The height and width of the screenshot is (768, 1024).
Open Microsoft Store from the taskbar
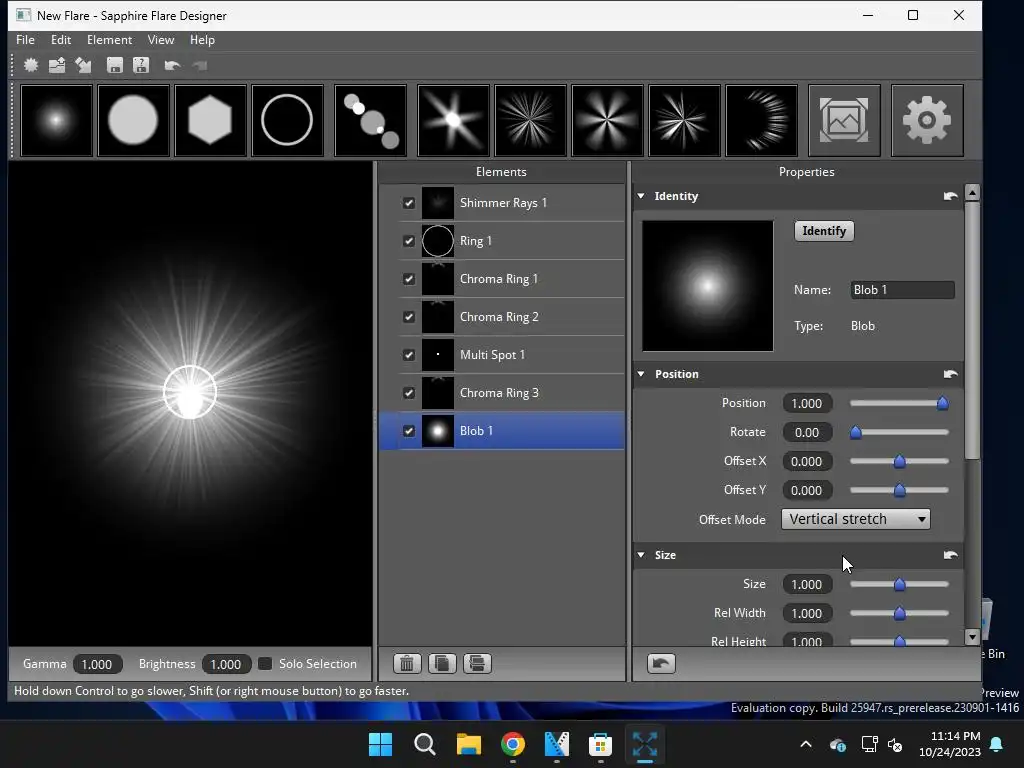coord(600,744)
